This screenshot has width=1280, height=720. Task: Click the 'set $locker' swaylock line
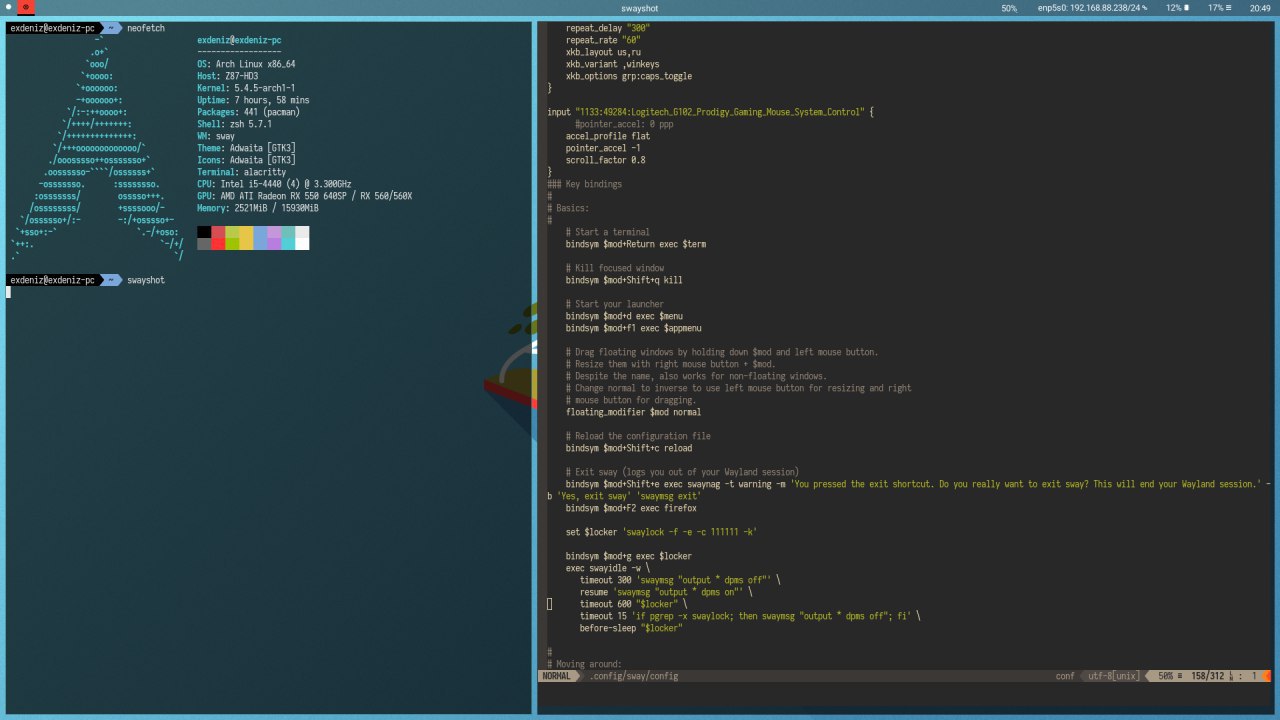[661, 532]
